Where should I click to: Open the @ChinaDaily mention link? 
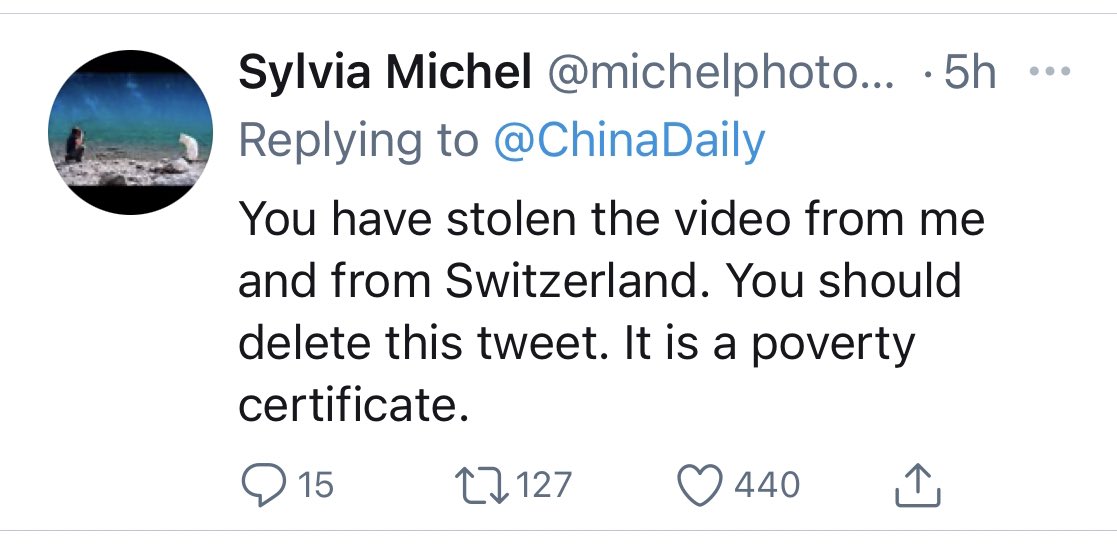630,140
